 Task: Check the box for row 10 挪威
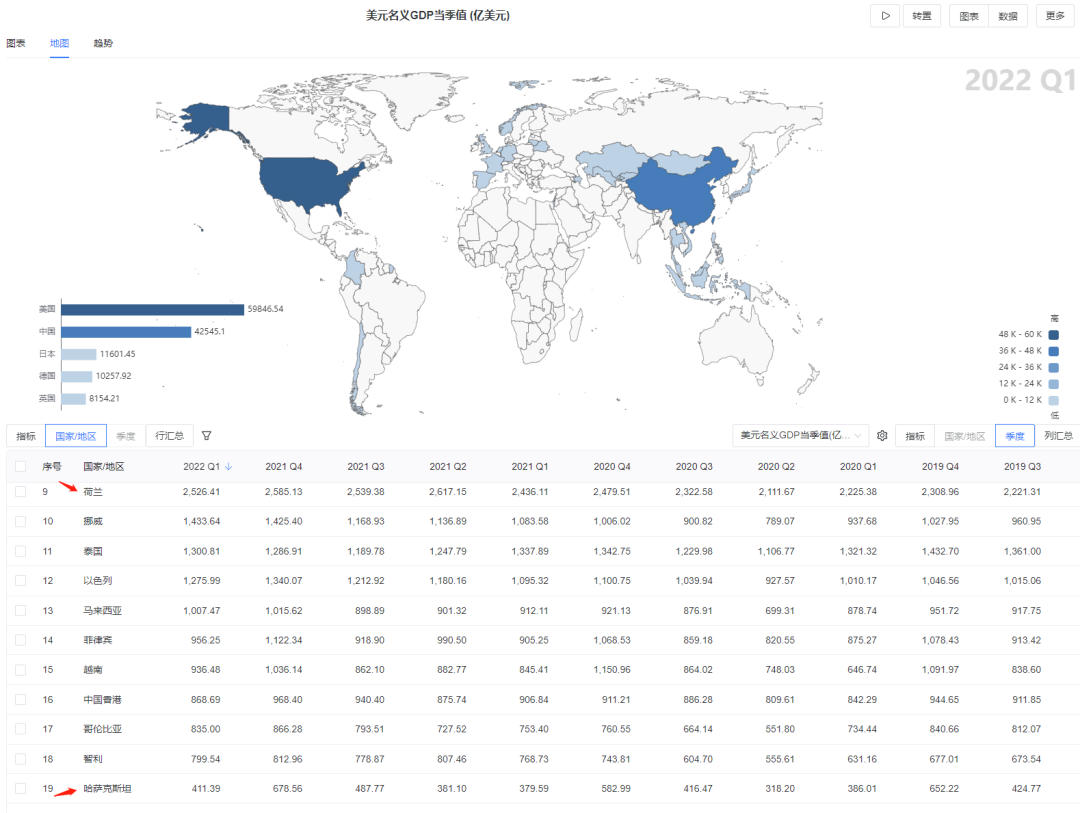coord(21,522)
